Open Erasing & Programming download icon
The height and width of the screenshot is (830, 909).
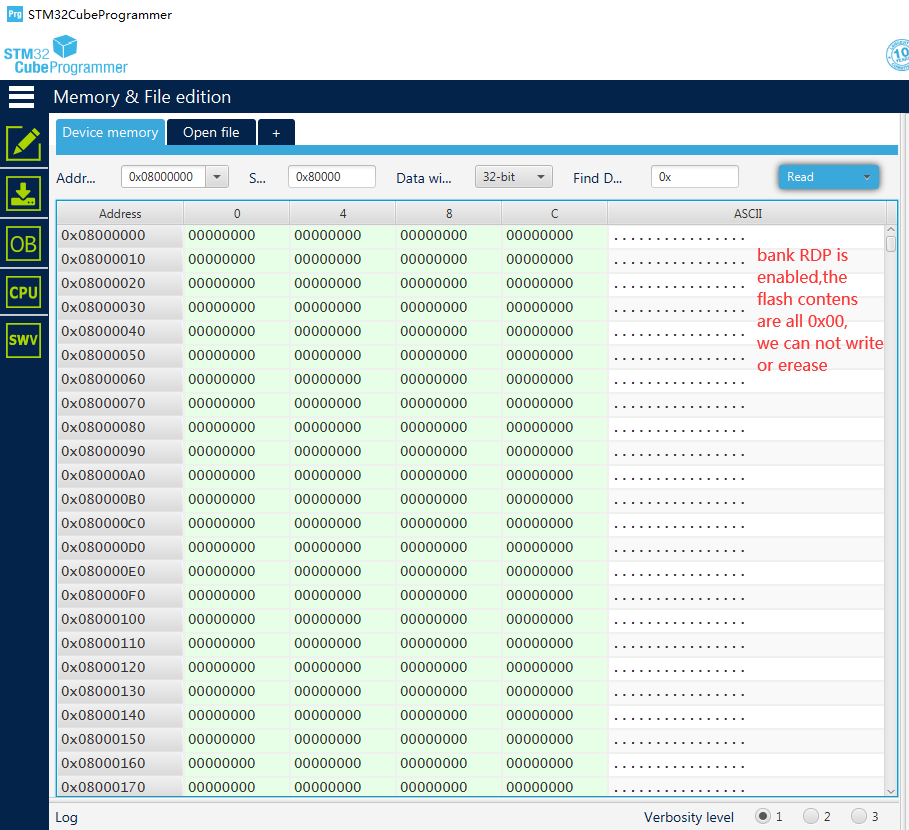(x=24, y=194)
